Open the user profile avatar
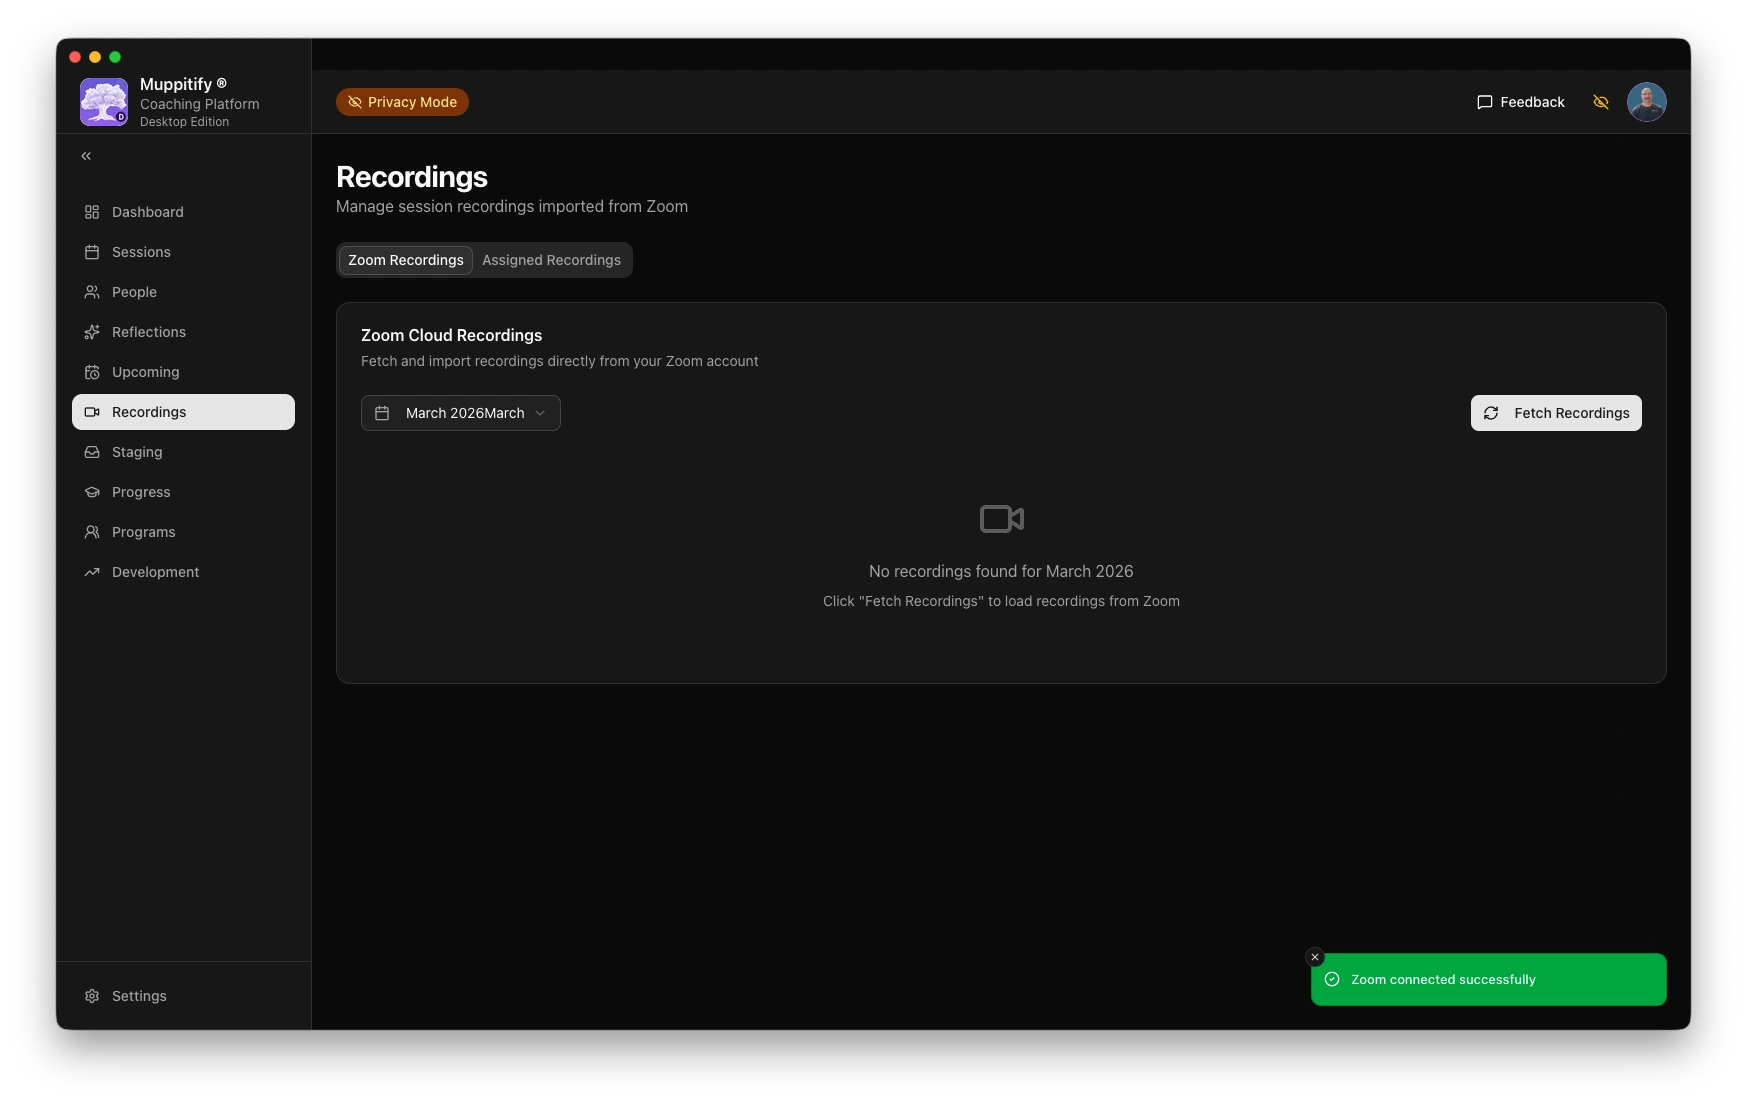The height and width of the screenshot is (1104, 1747). [1646, 102]
